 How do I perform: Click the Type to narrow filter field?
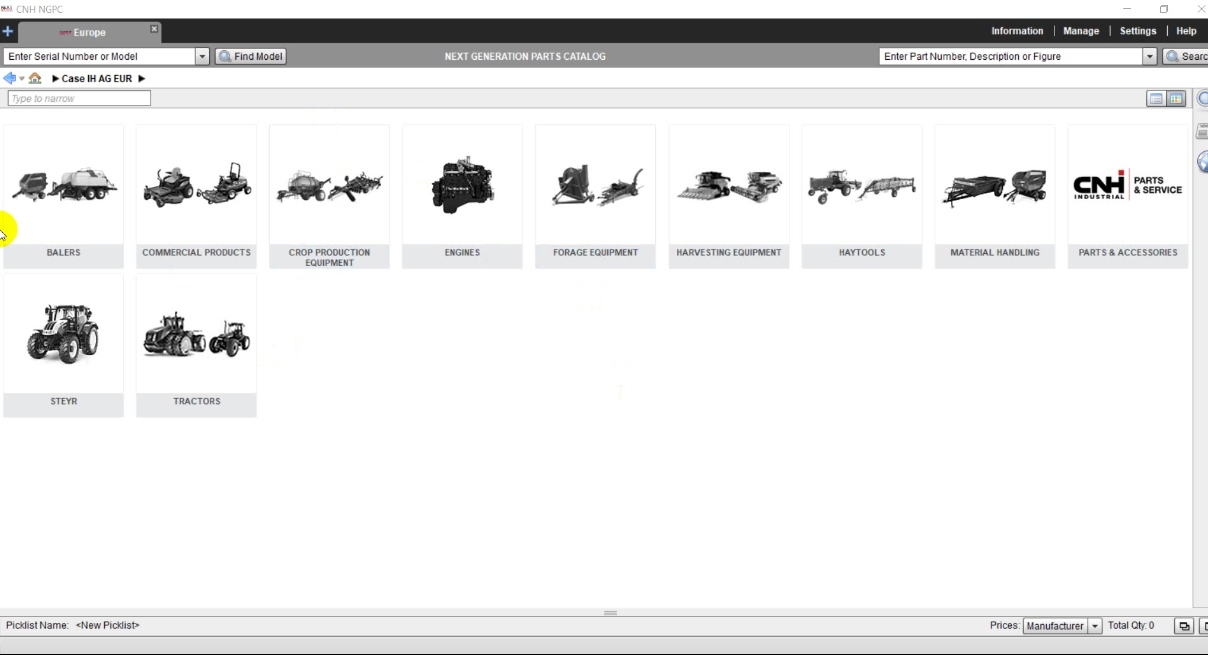[x=79, y=98]
